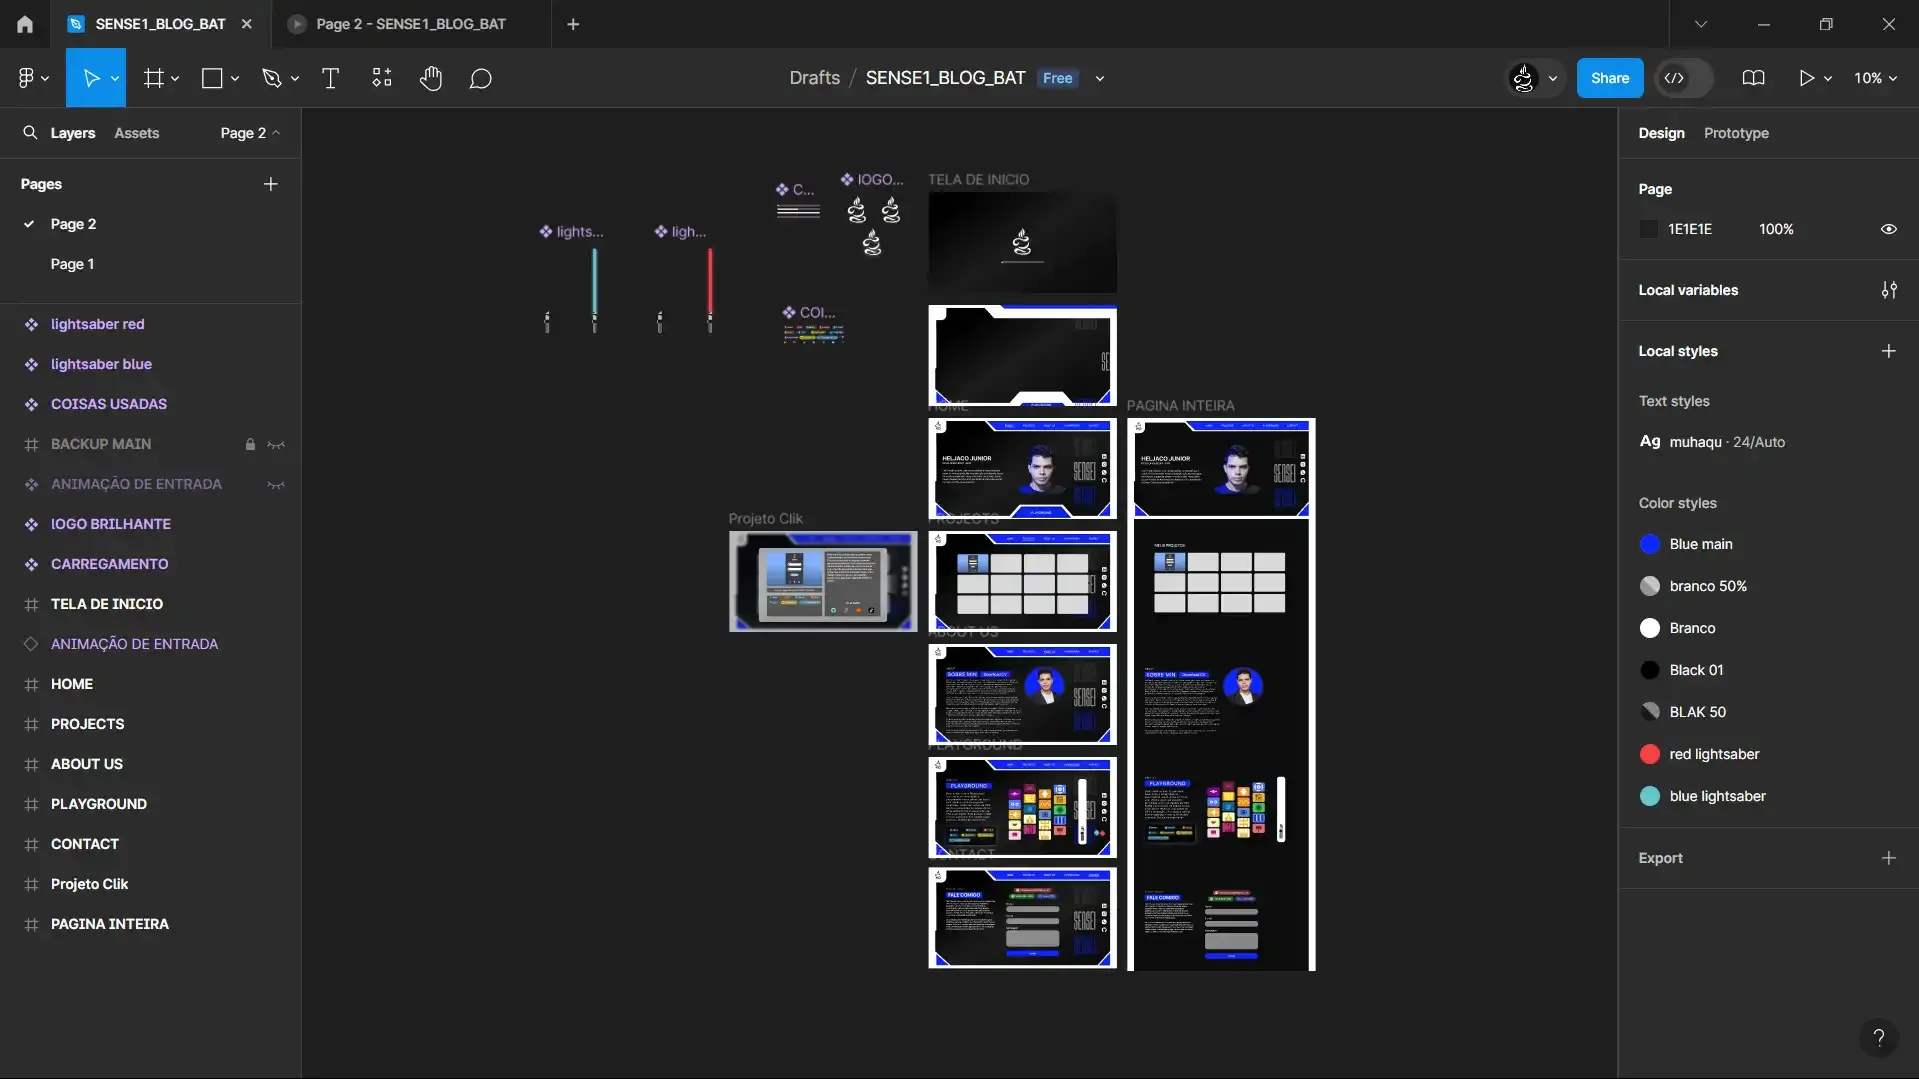Open the presentation options arrow
Screen dimensions: 1919x1079
pos(1828,78)
